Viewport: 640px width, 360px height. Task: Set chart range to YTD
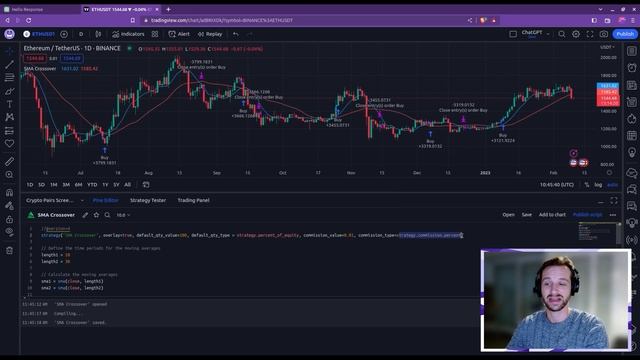(92, 185)
